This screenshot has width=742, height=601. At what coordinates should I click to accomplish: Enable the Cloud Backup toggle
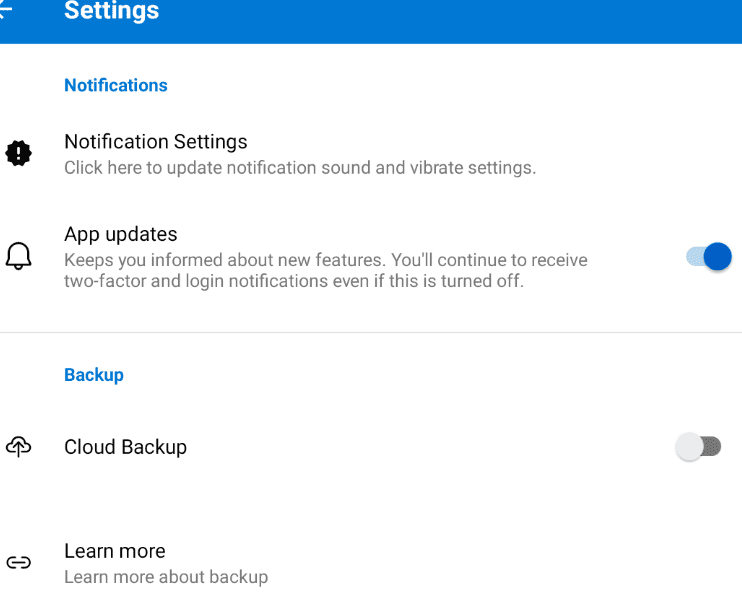tap(698, 447)
